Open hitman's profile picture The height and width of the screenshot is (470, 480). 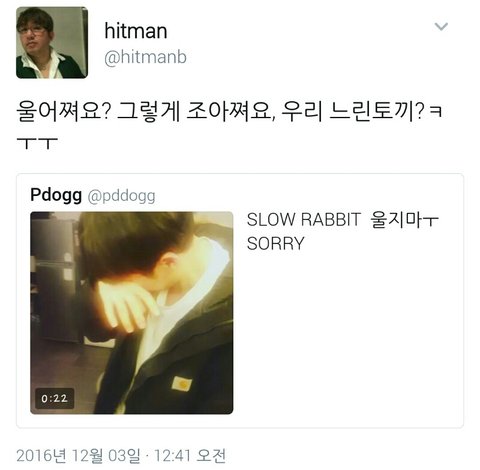point(52,43)
